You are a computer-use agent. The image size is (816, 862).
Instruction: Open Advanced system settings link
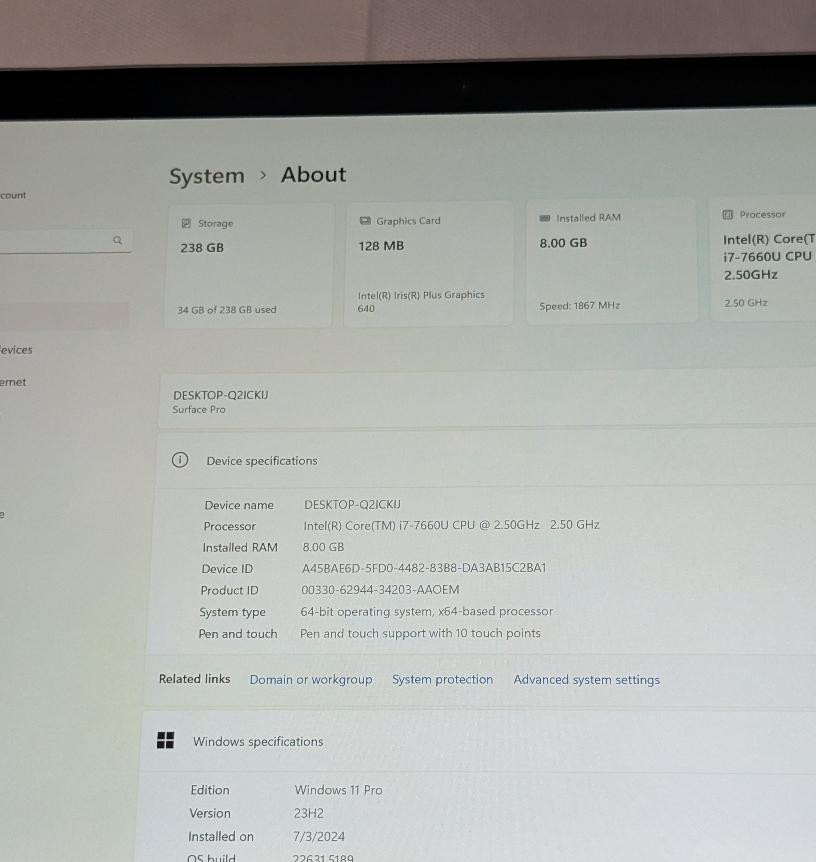(x=587, y=680)
